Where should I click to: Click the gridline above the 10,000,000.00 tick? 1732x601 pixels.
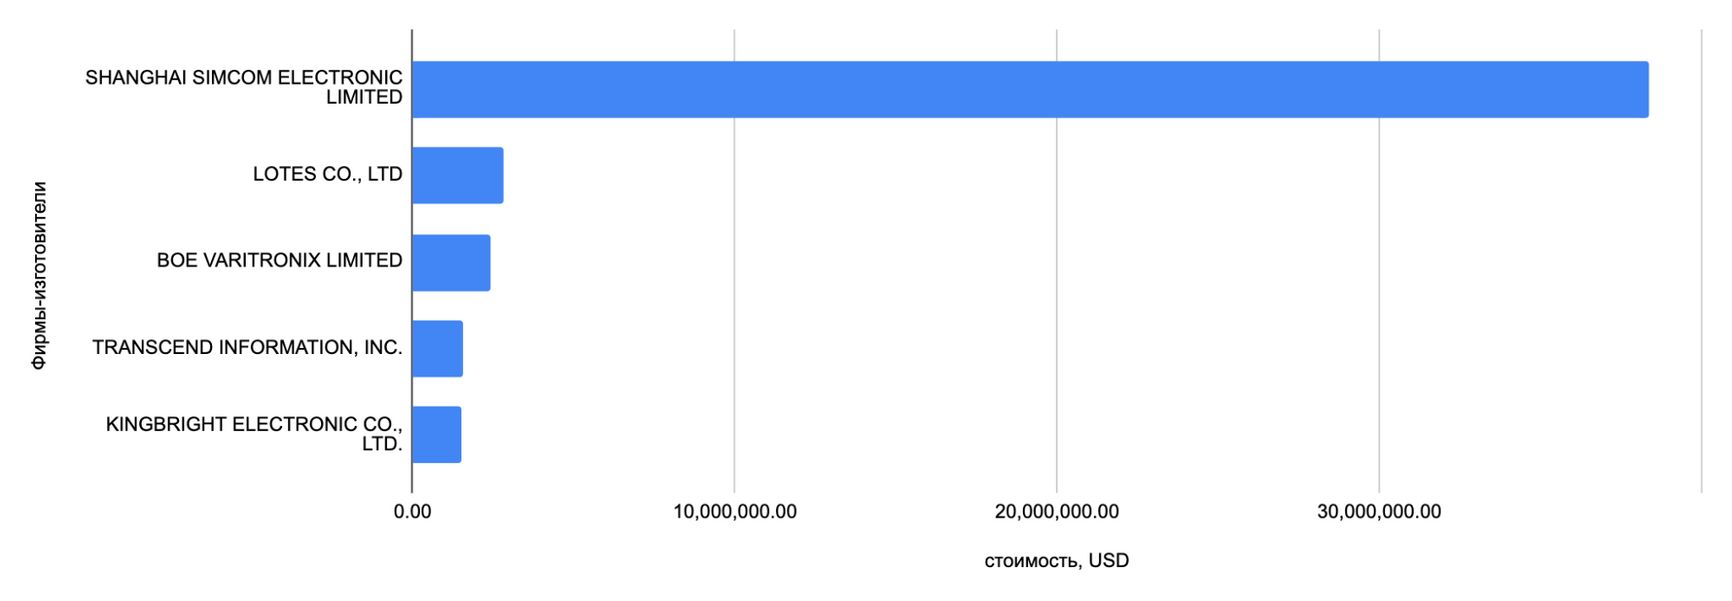point(735,300)
